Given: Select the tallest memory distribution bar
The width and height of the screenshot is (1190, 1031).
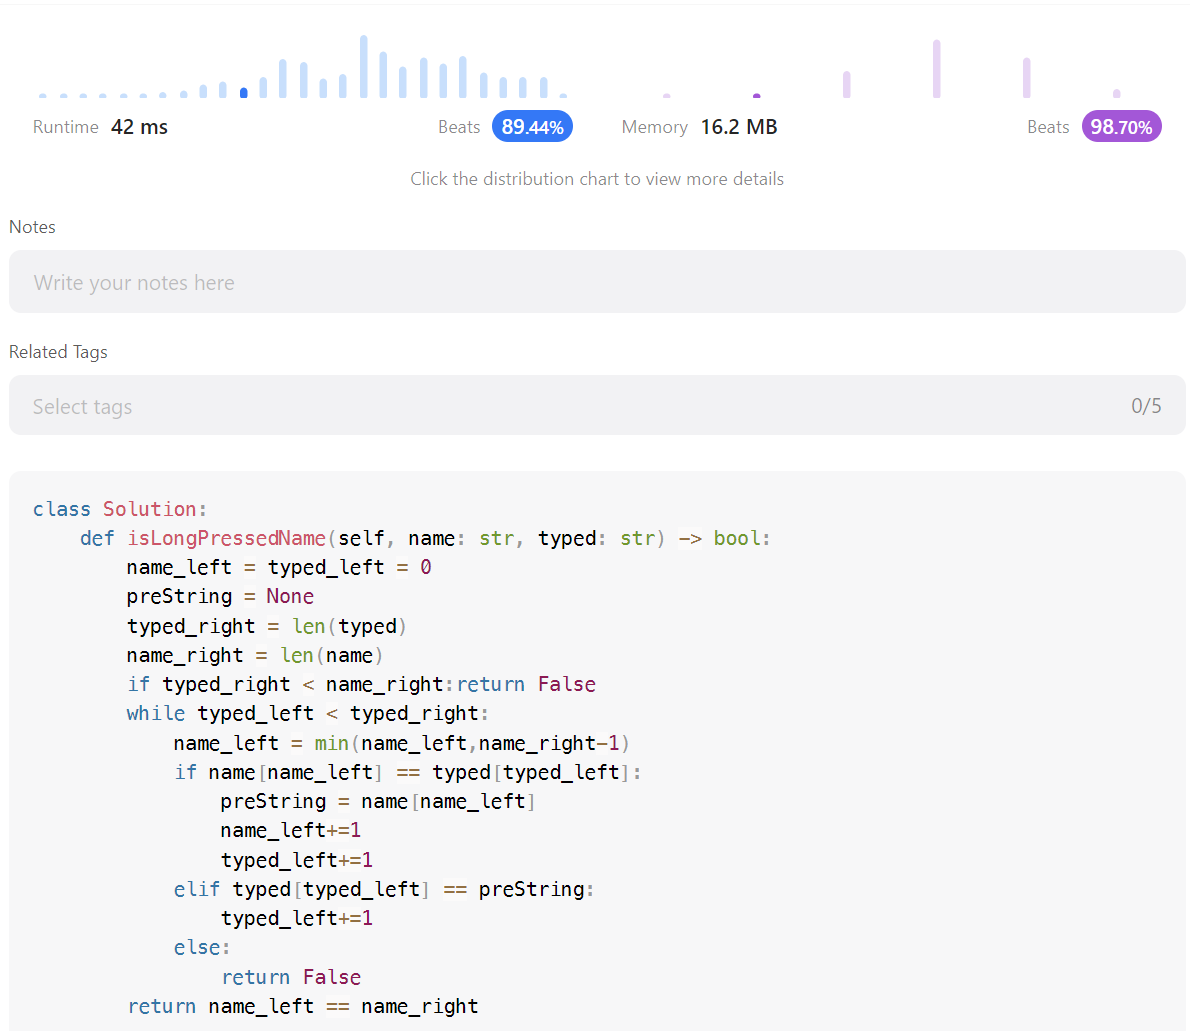Looking at the screenshot, I should (x=937, y=70).
